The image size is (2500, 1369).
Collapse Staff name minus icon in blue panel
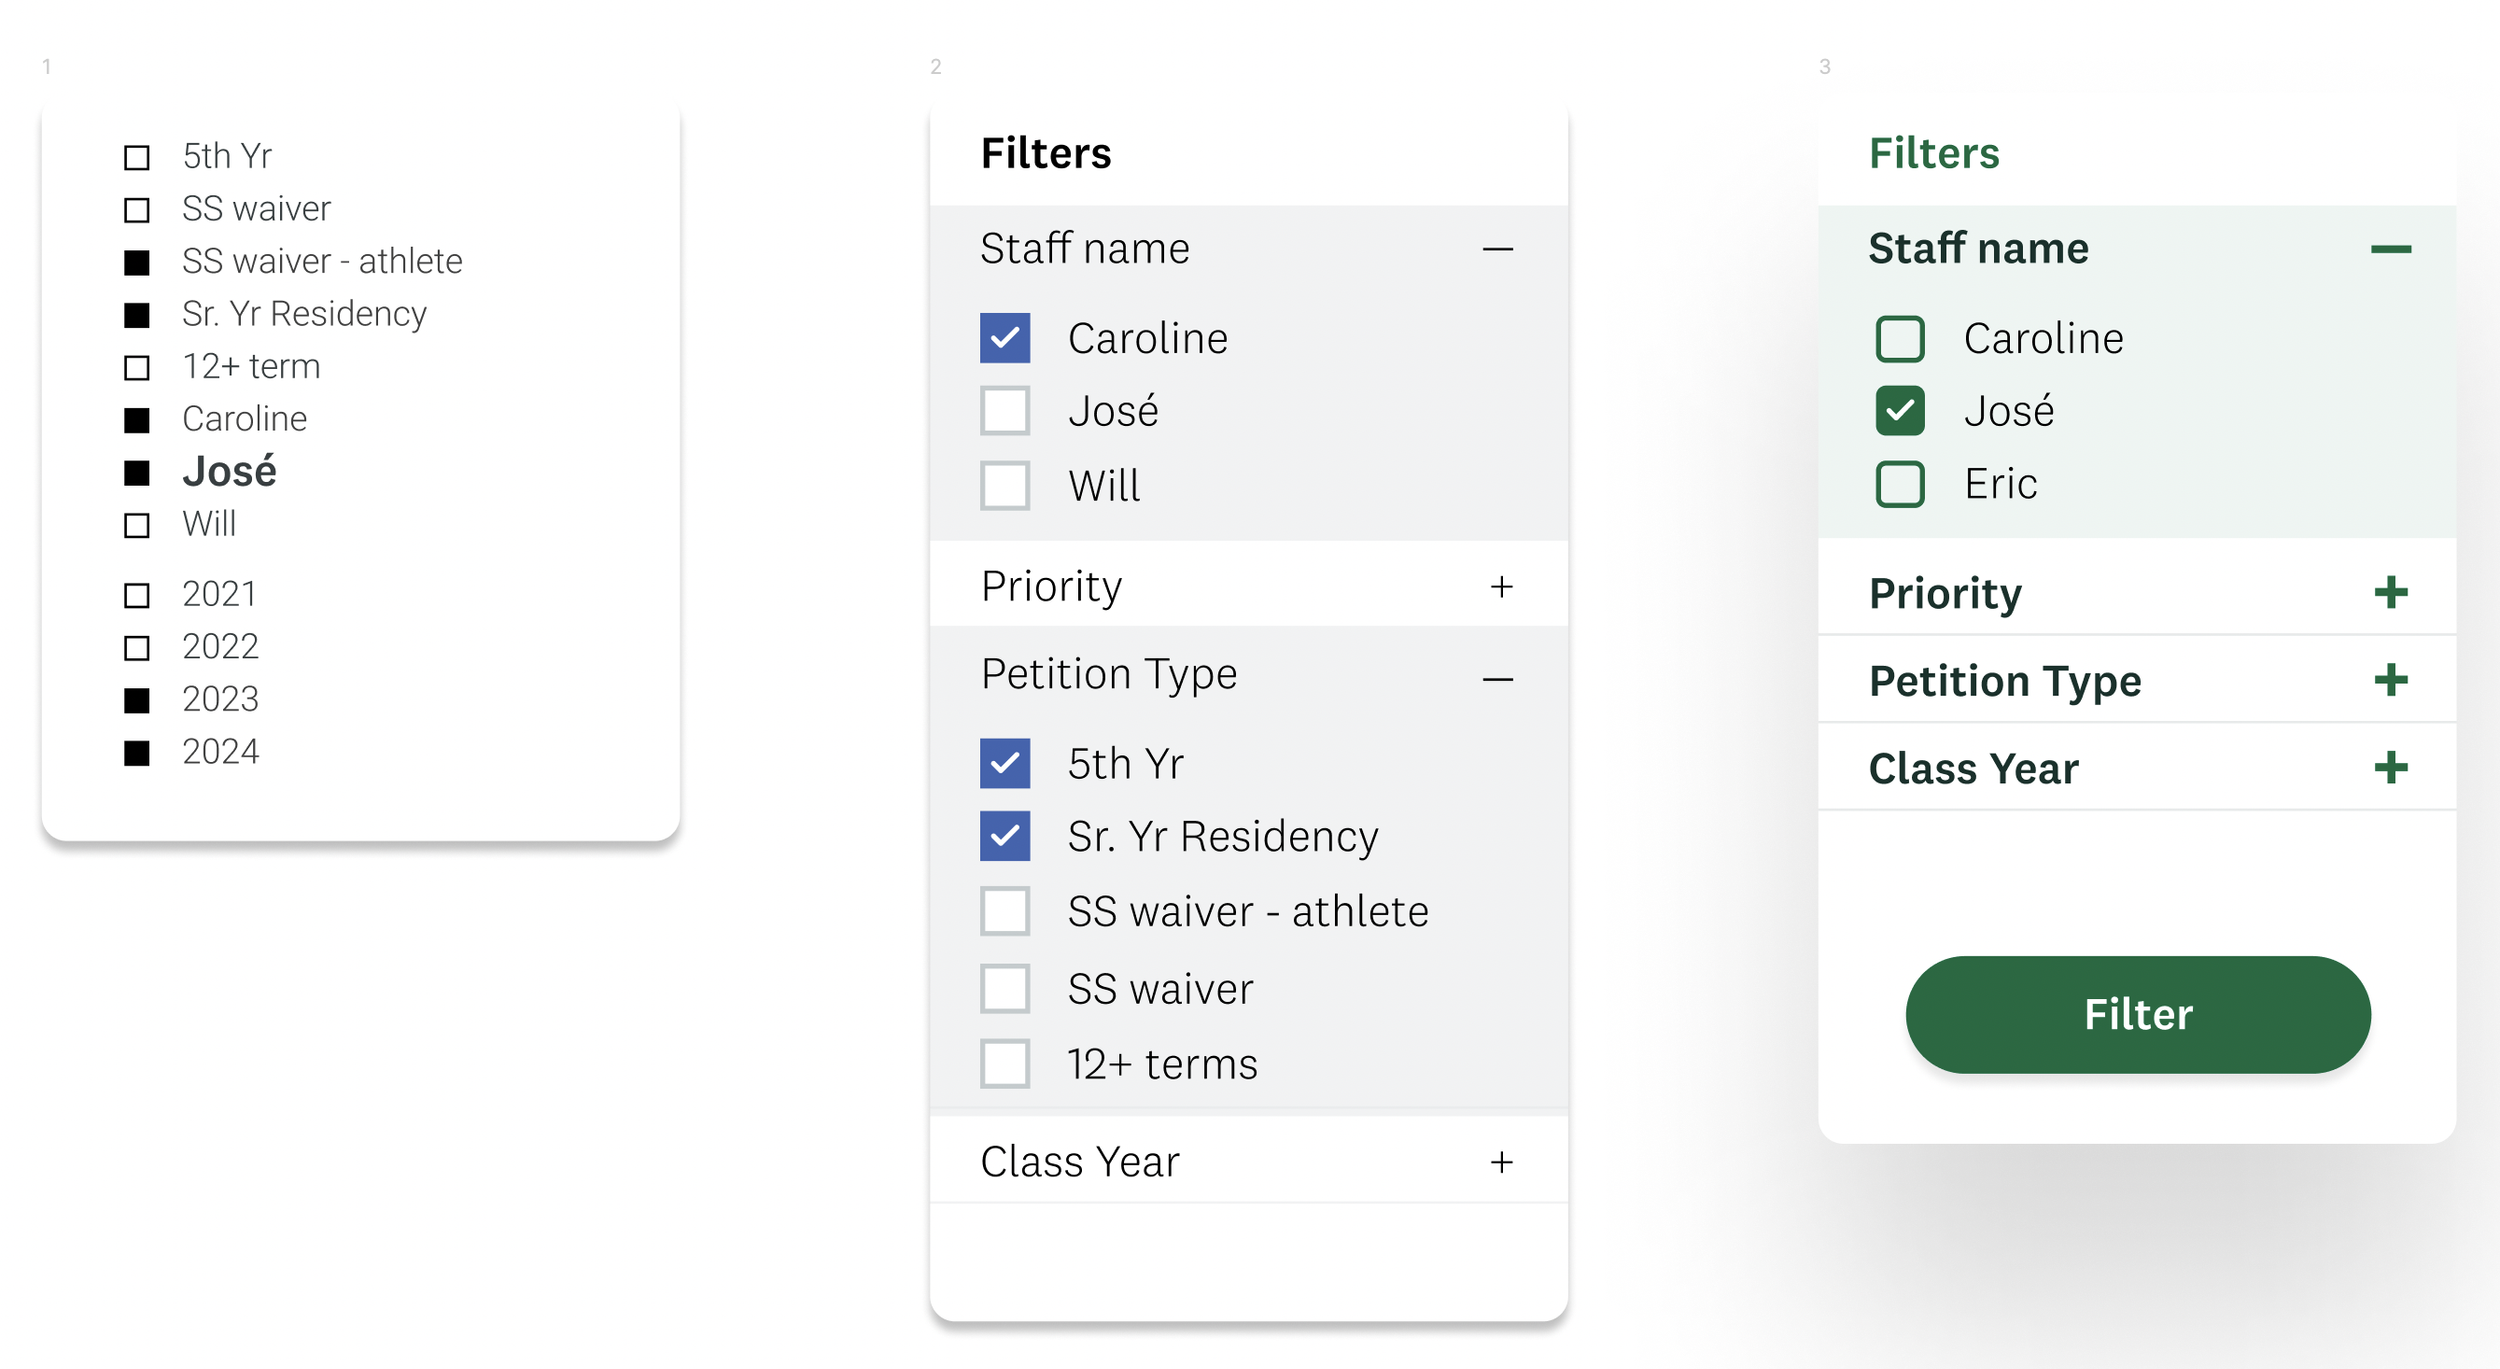pos(1497,249)
